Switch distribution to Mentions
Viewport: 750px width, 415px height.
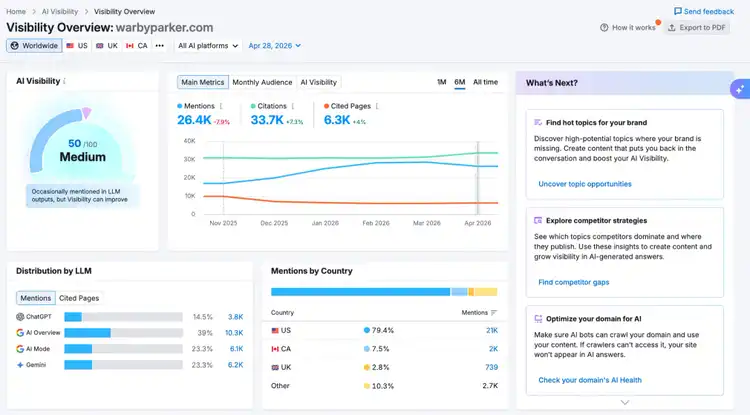35,298
